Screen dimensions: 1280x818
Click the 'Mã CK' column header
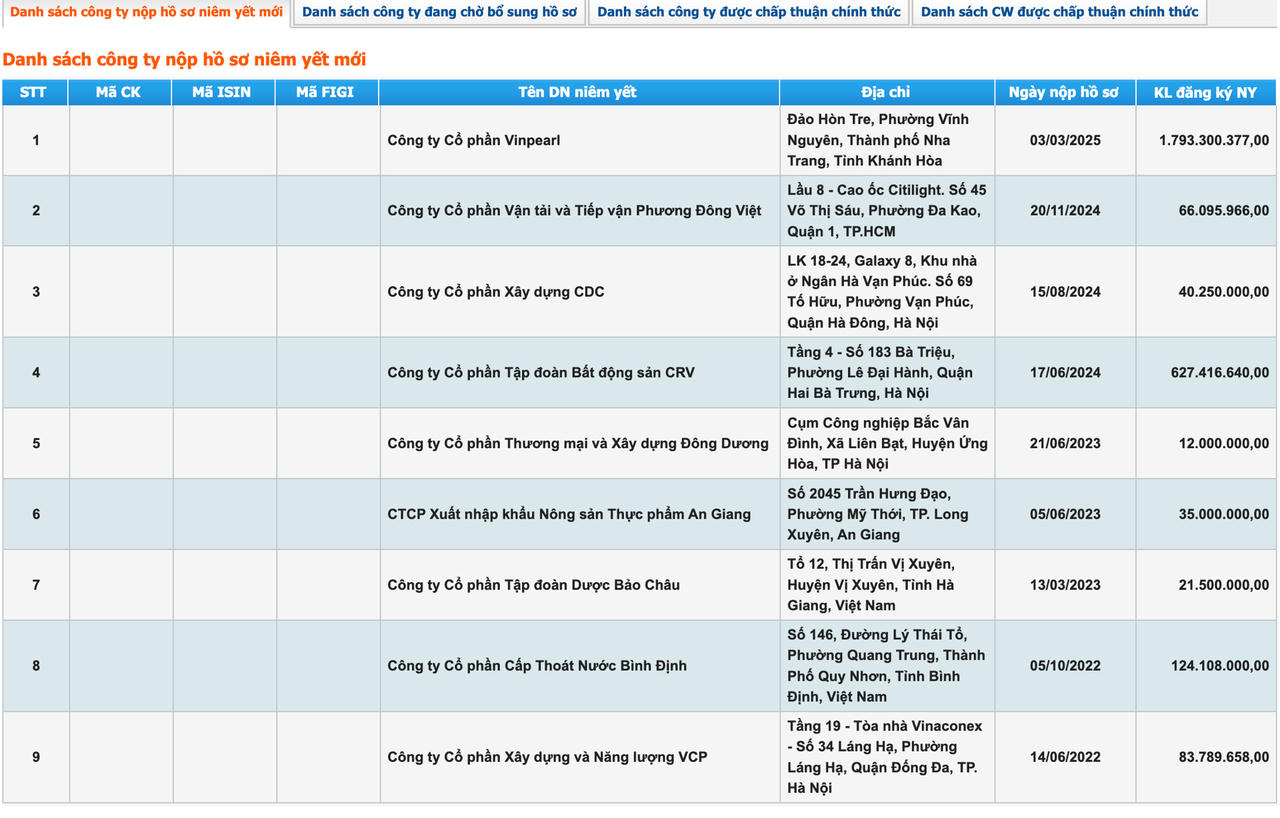120,92
